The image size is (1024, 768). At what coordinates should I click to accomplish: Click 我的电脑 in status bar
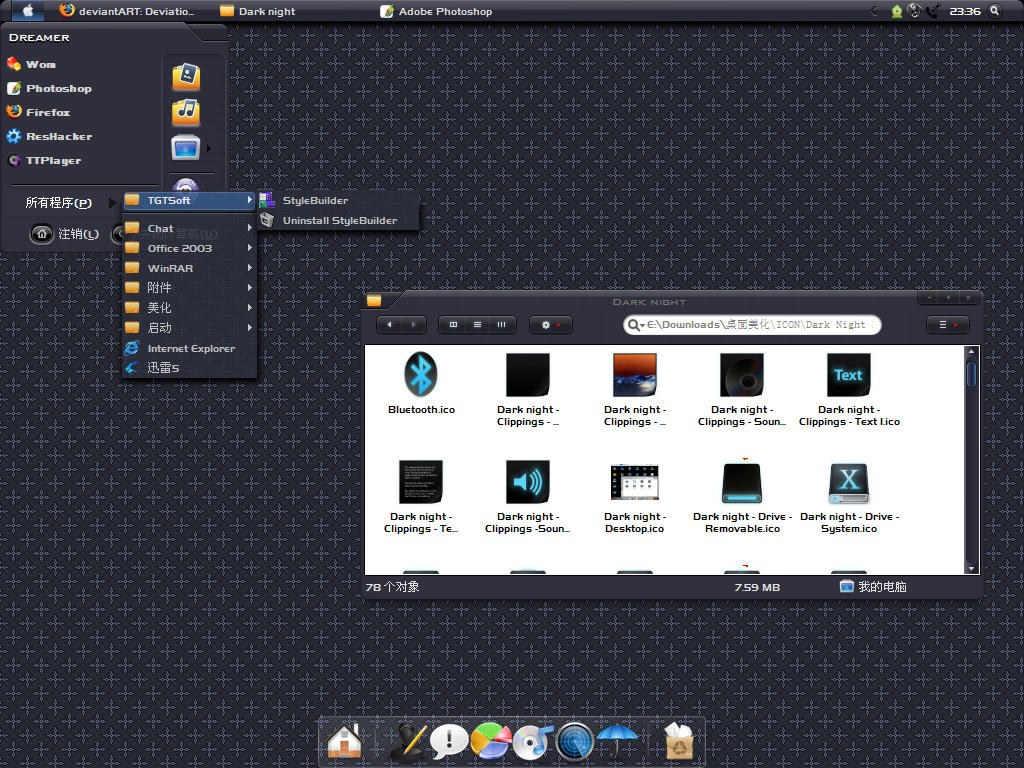coord(873,586)
